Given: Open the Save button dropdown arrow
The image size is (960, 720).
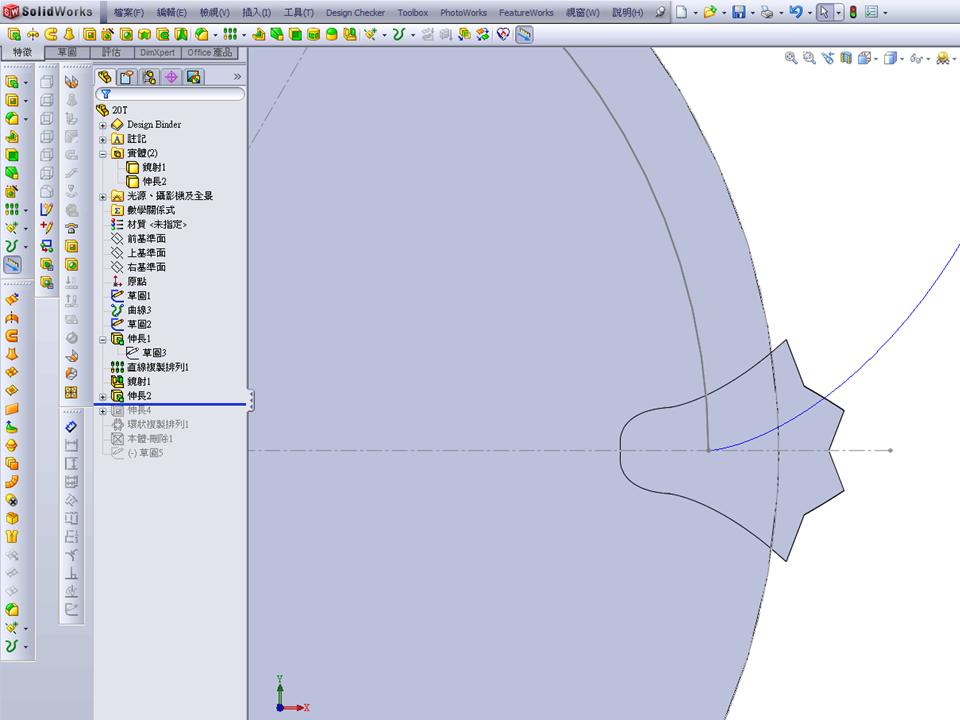Looking at the screenshot, I should [x=752, y=12].
